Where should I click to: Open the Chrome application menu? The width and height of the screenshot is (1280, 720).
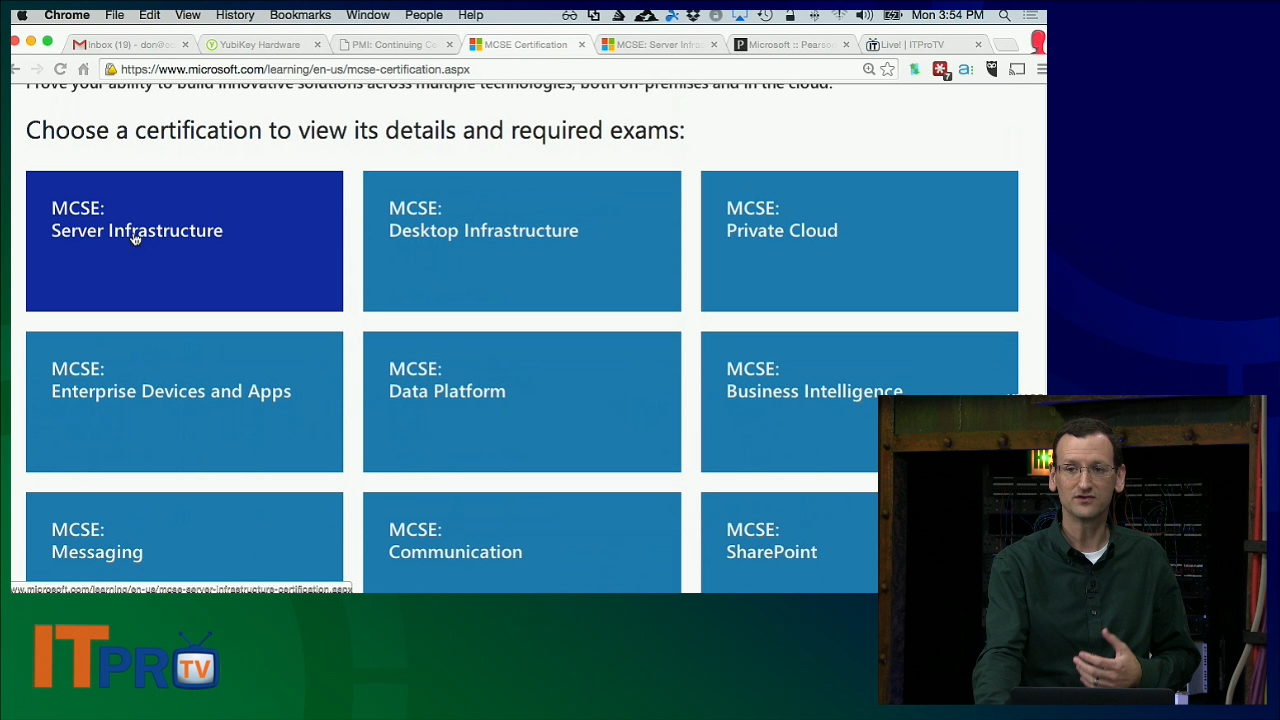coord(67,15)
